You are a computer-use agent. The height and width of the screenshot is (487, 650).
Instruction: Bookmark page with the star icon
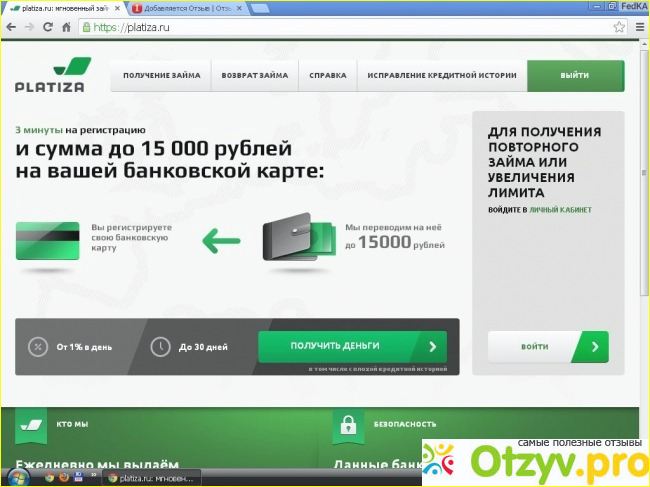pos(618,27)
